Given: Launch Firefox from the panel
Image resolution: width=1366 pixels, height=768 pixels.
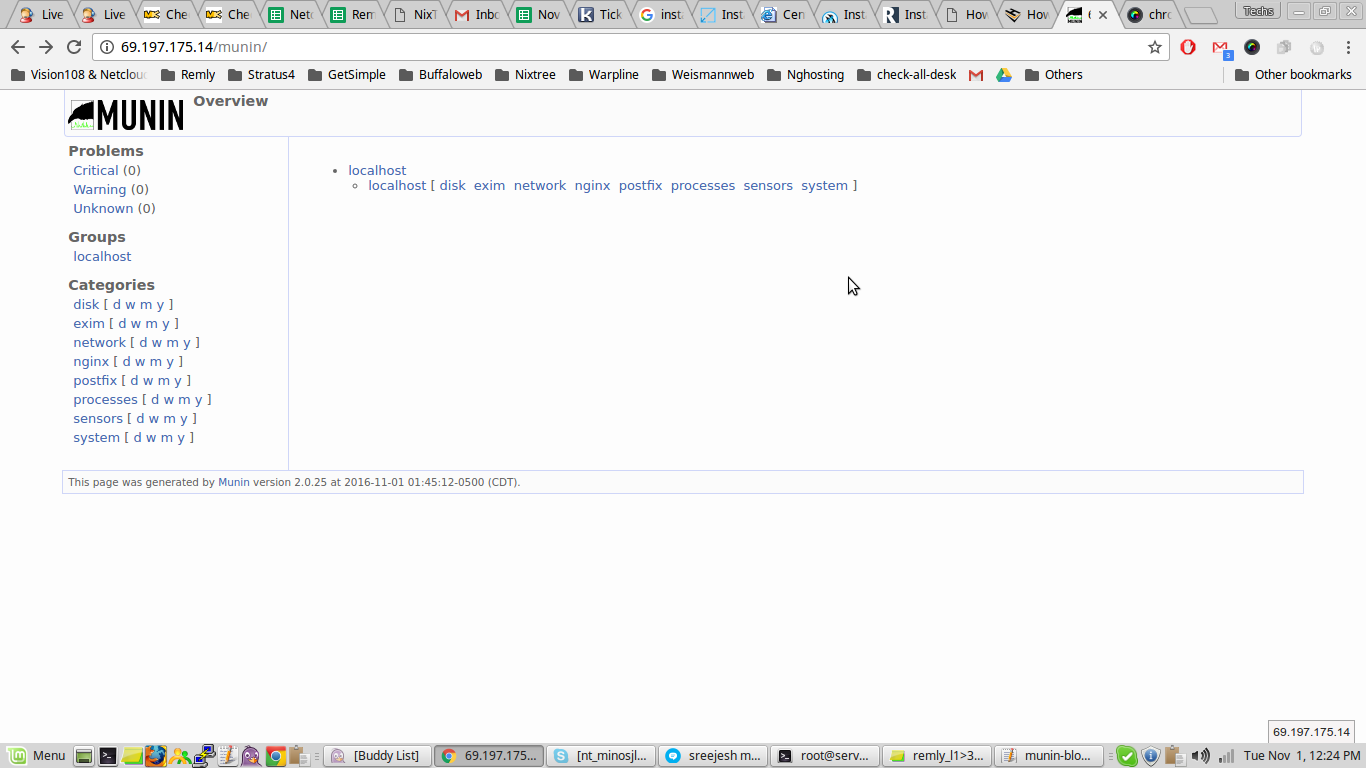Looking at the screenshot, I should point(155,756).
